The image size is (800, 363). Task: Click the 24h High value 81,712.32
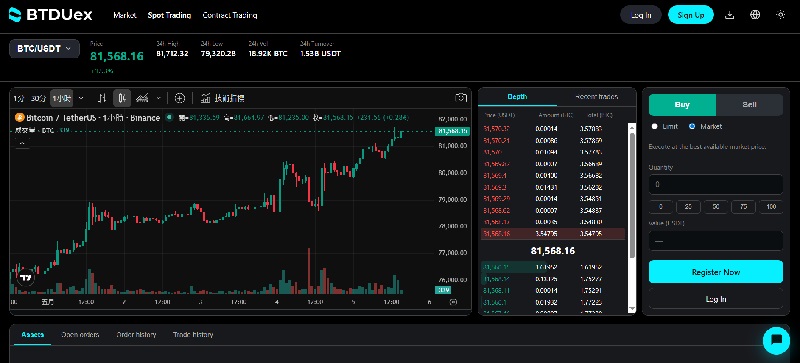pos(172,53)
